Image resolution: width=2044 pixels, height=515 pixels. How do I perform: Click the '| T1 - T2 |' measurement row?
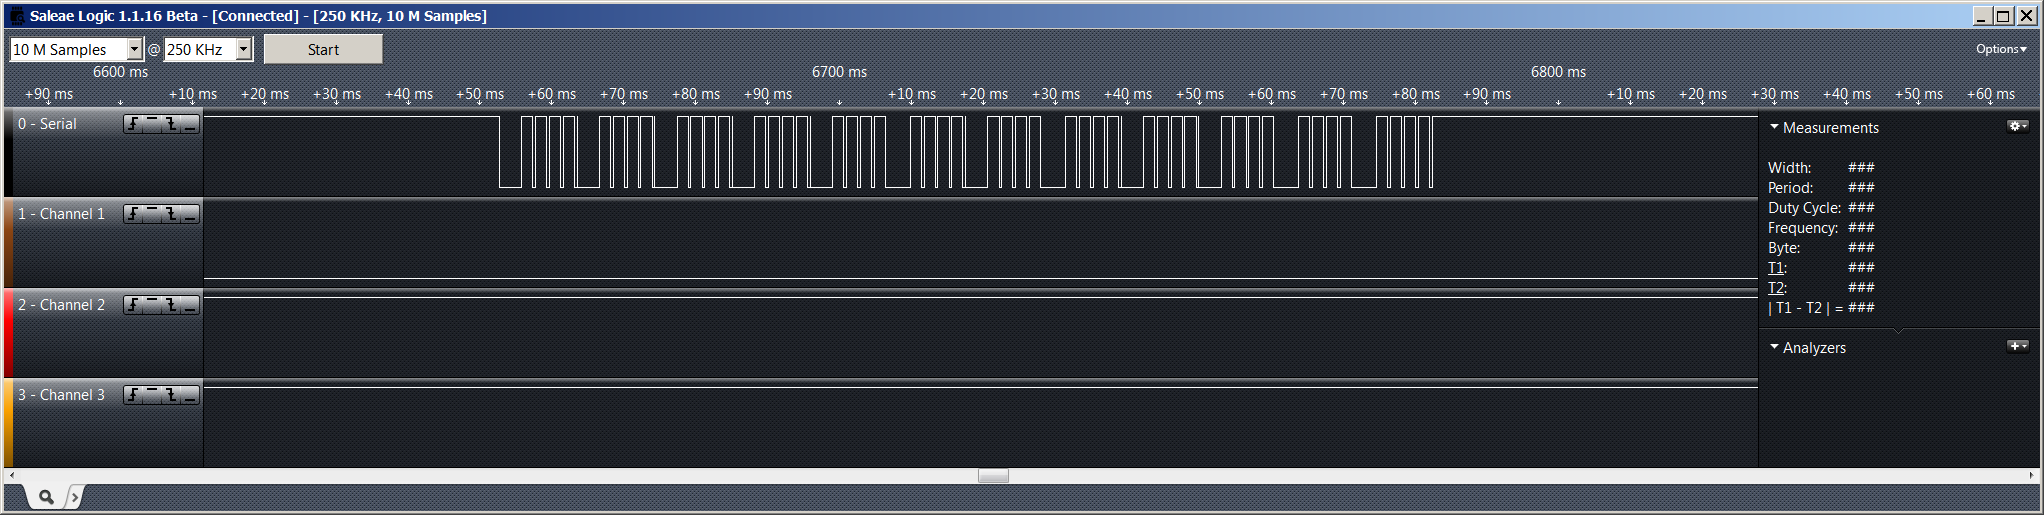tap(1821, 308)
